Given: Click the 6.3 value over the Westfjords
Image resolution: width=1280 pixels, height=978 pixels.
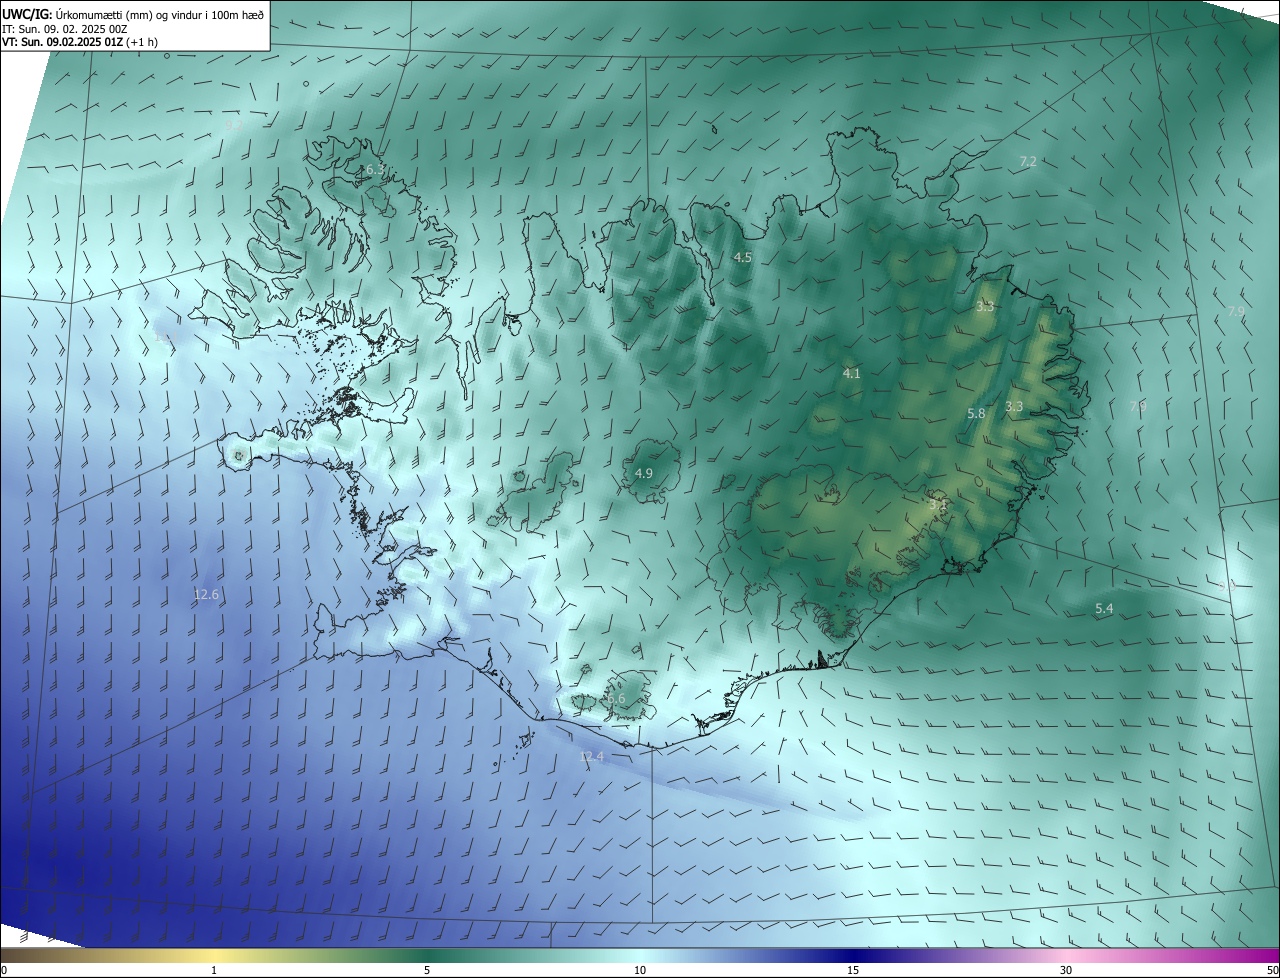Looking at the screenshot, I should 373,170.
